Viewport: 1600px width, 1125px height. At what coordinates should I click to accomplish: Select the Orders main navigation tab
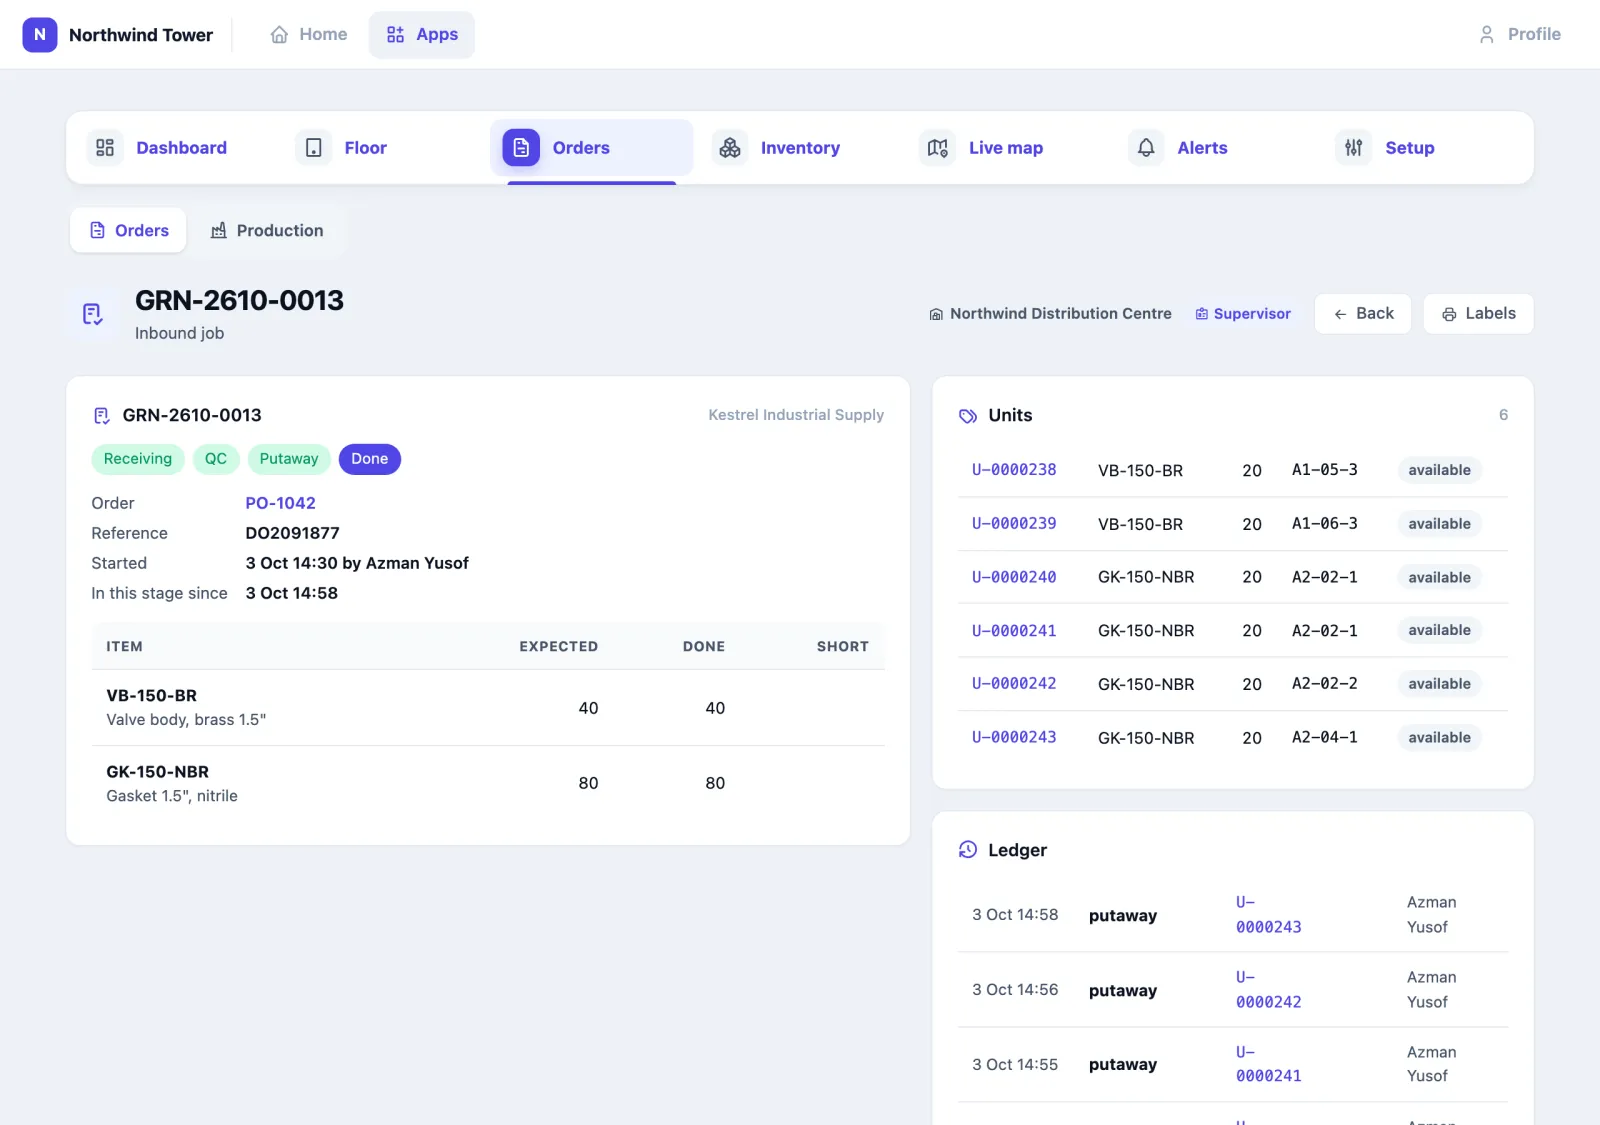pyautogui.click(x=591, y=148)
